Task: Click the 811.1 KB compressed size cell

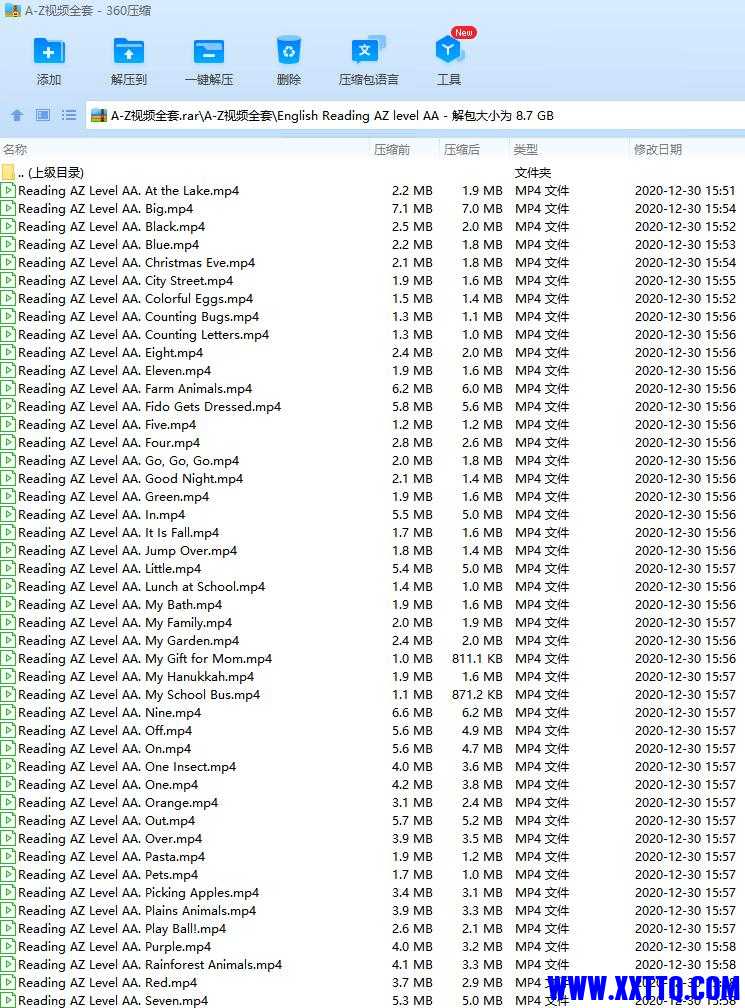Action: pyautogui.click(x=477, y=658)
